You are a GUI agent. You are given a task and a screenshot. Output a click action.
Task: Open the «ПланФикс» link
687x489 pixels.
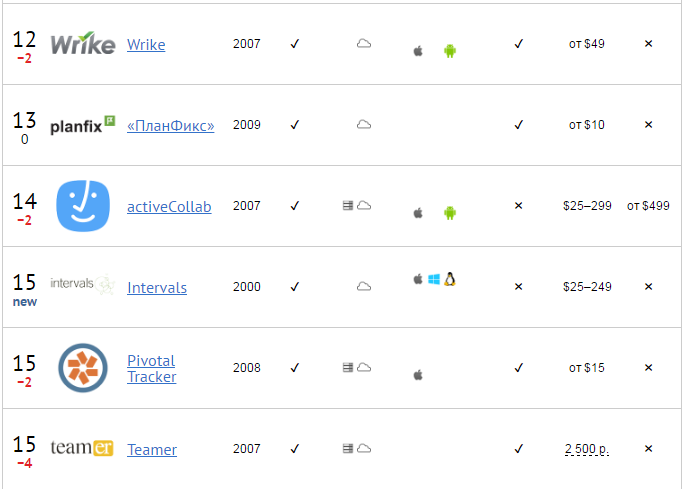[x=170, y=126]
